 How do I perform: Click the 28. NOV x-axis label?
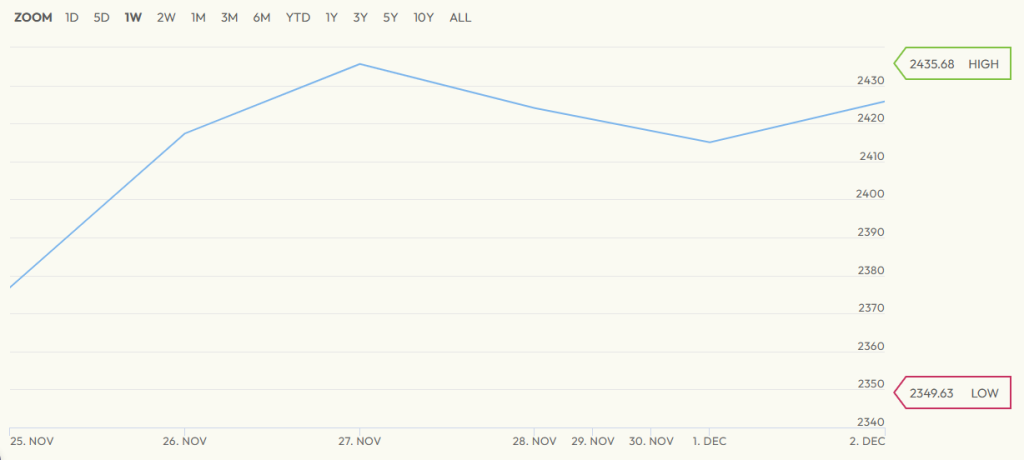coord(534,441)
